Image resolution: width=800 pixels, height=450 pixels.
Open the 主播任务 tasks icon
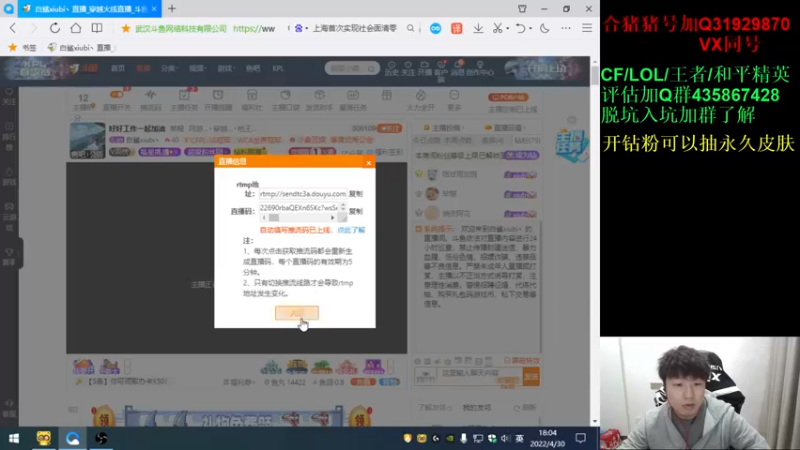coord(184,100)
